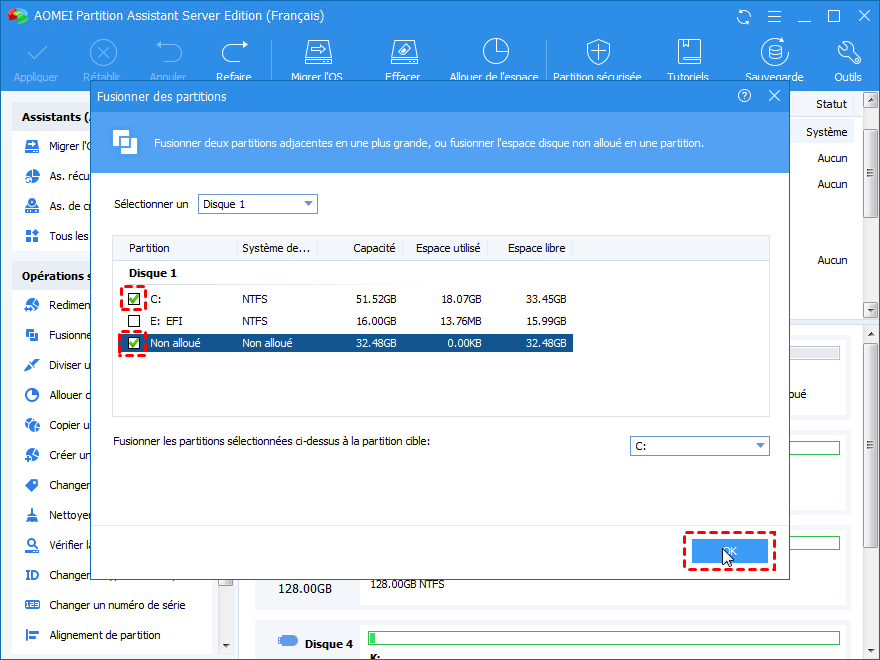This screenshot has height=660, width=880.
Task: Open the Disque 1 selection dropdown
Action: pos(258,204)
